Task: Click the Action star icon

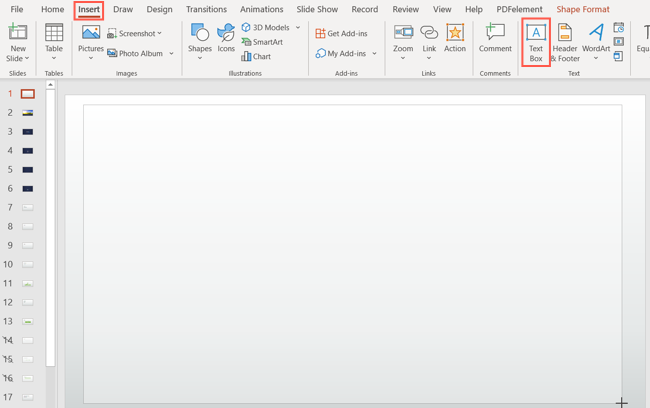Action: coord(455,32)
